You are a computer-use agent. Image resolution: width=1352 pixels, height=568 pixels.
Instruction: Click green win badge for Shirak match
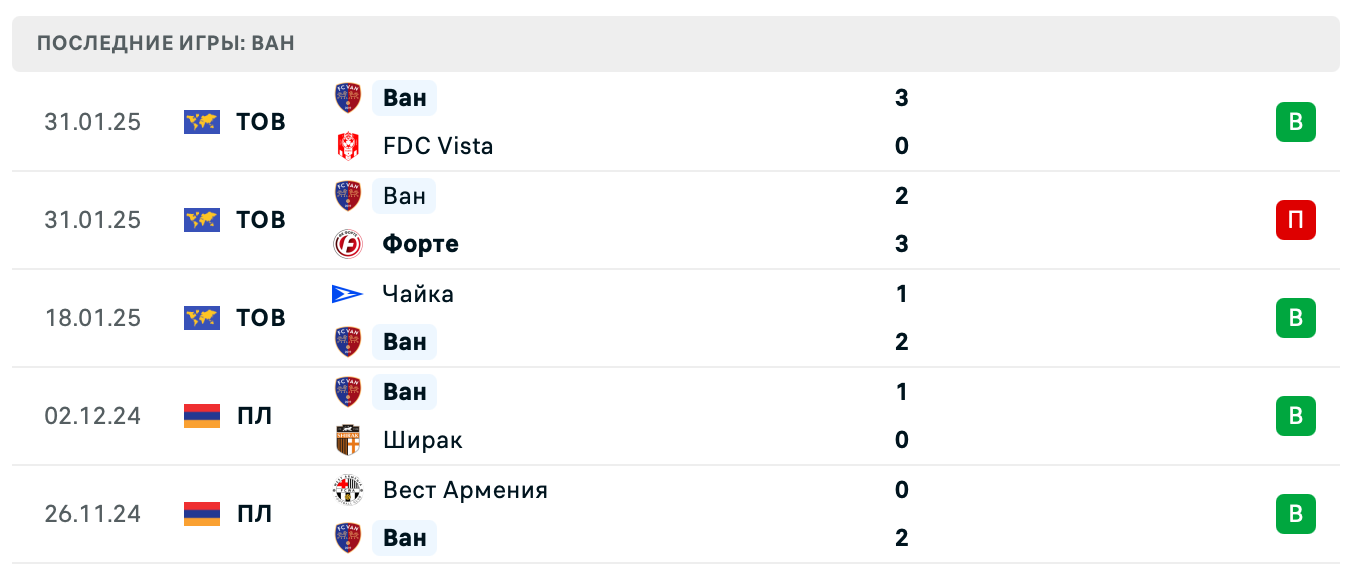click(1295, 416)
